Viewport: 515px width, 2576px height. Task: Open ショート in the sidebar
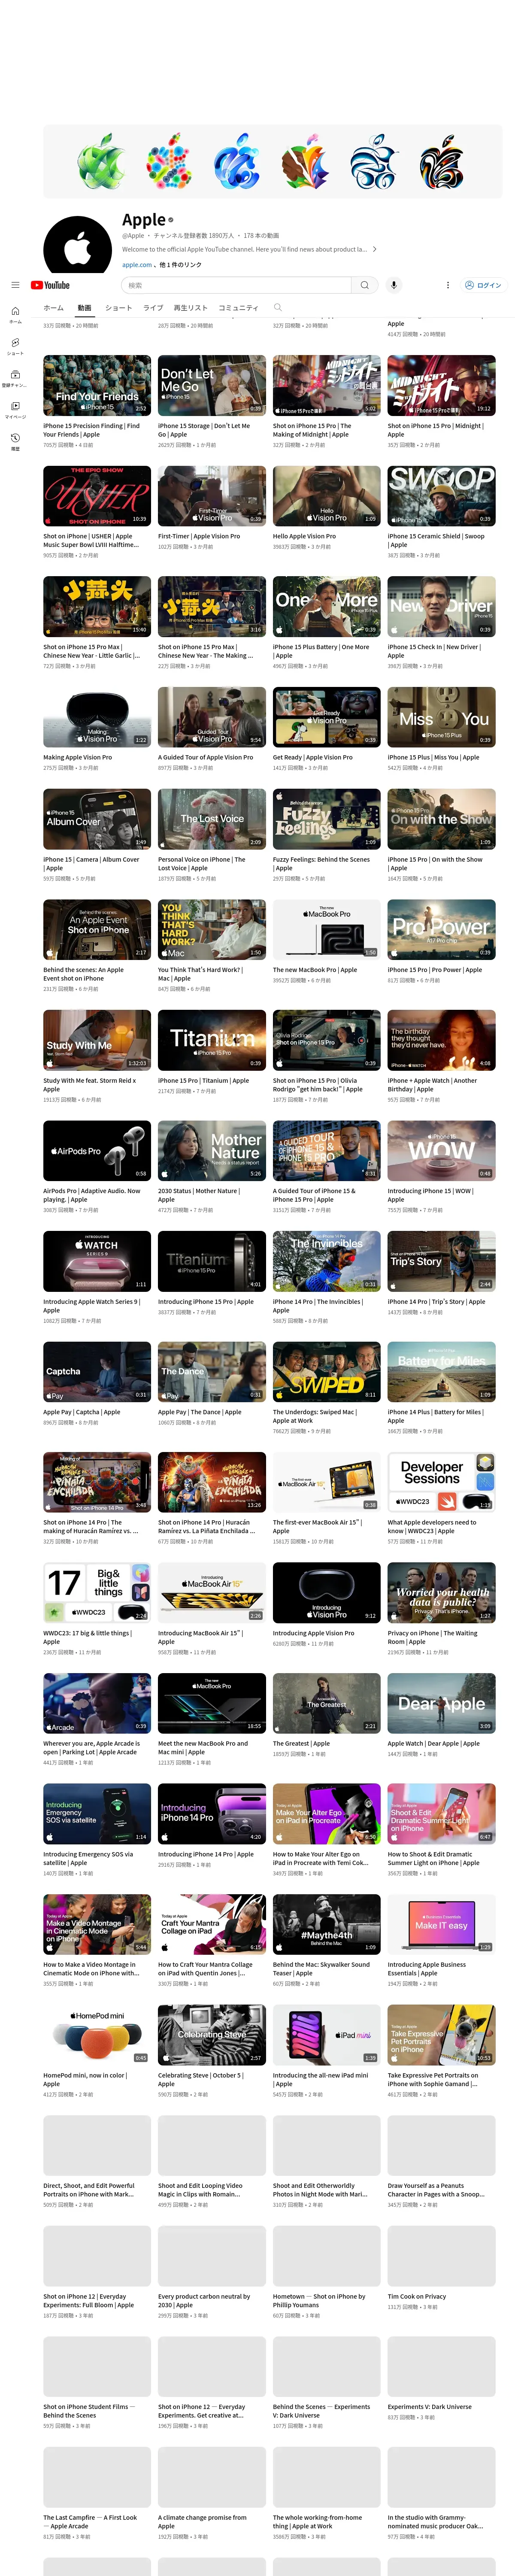[15, 346]
